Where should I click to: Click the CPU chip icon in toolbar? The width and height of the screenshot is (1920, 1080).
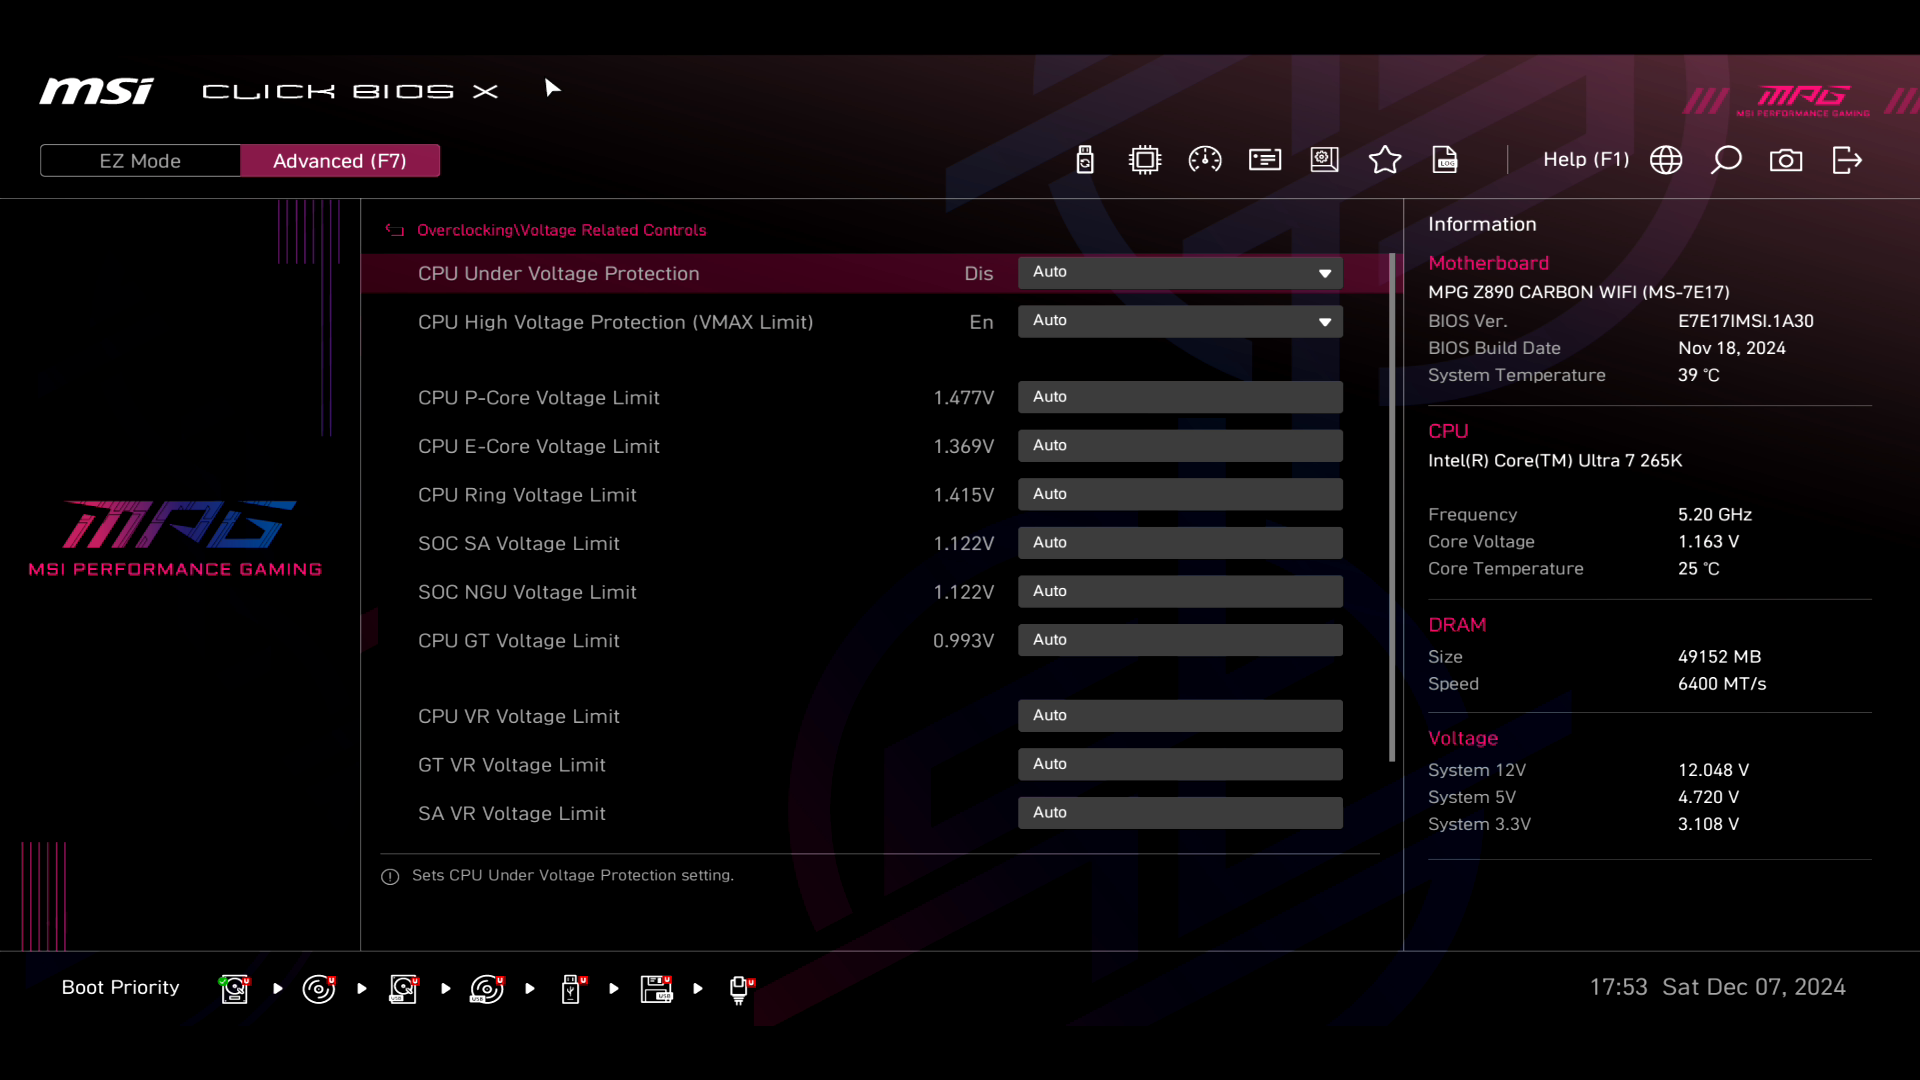click(1144, 160)
